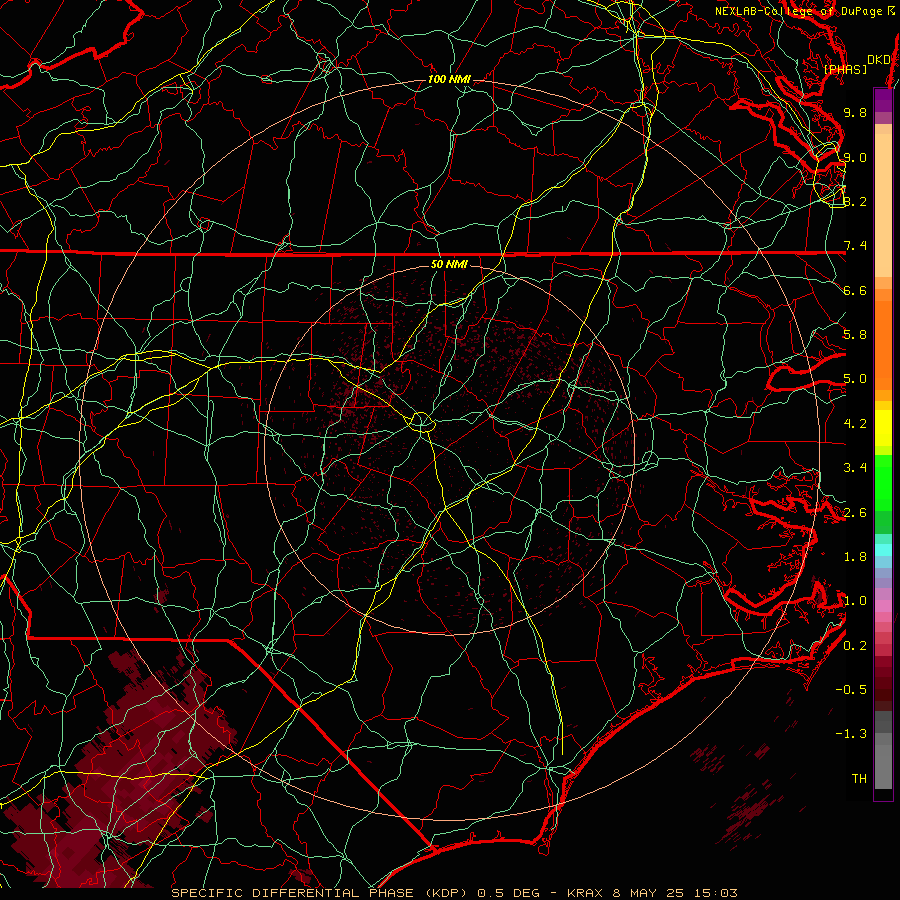Screen dimensions: 900x900
Task: Click the -1.3 legend value
Action: point(851,734)
